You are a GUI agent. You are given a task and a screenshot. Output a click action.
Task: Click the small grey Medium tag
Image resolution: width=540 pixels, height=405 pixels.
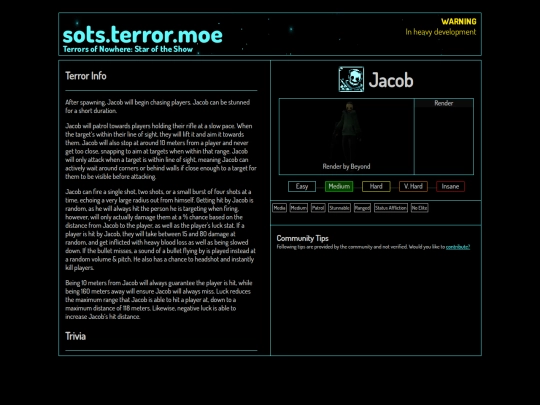tap(298, 208)
